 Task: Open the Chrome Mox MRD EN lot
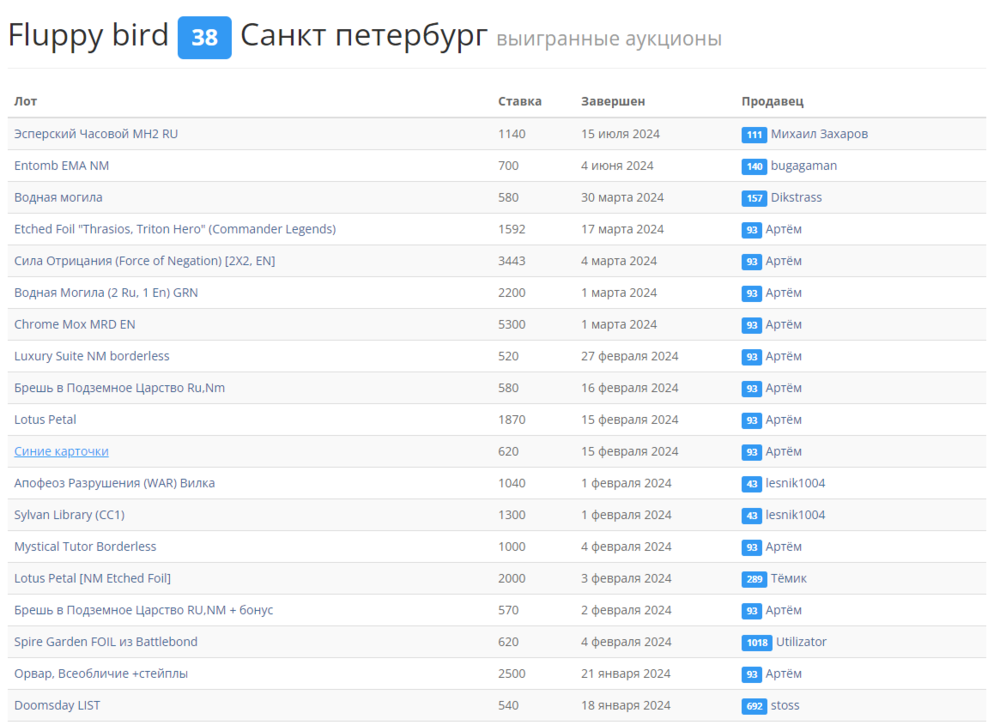coord(75,324)
